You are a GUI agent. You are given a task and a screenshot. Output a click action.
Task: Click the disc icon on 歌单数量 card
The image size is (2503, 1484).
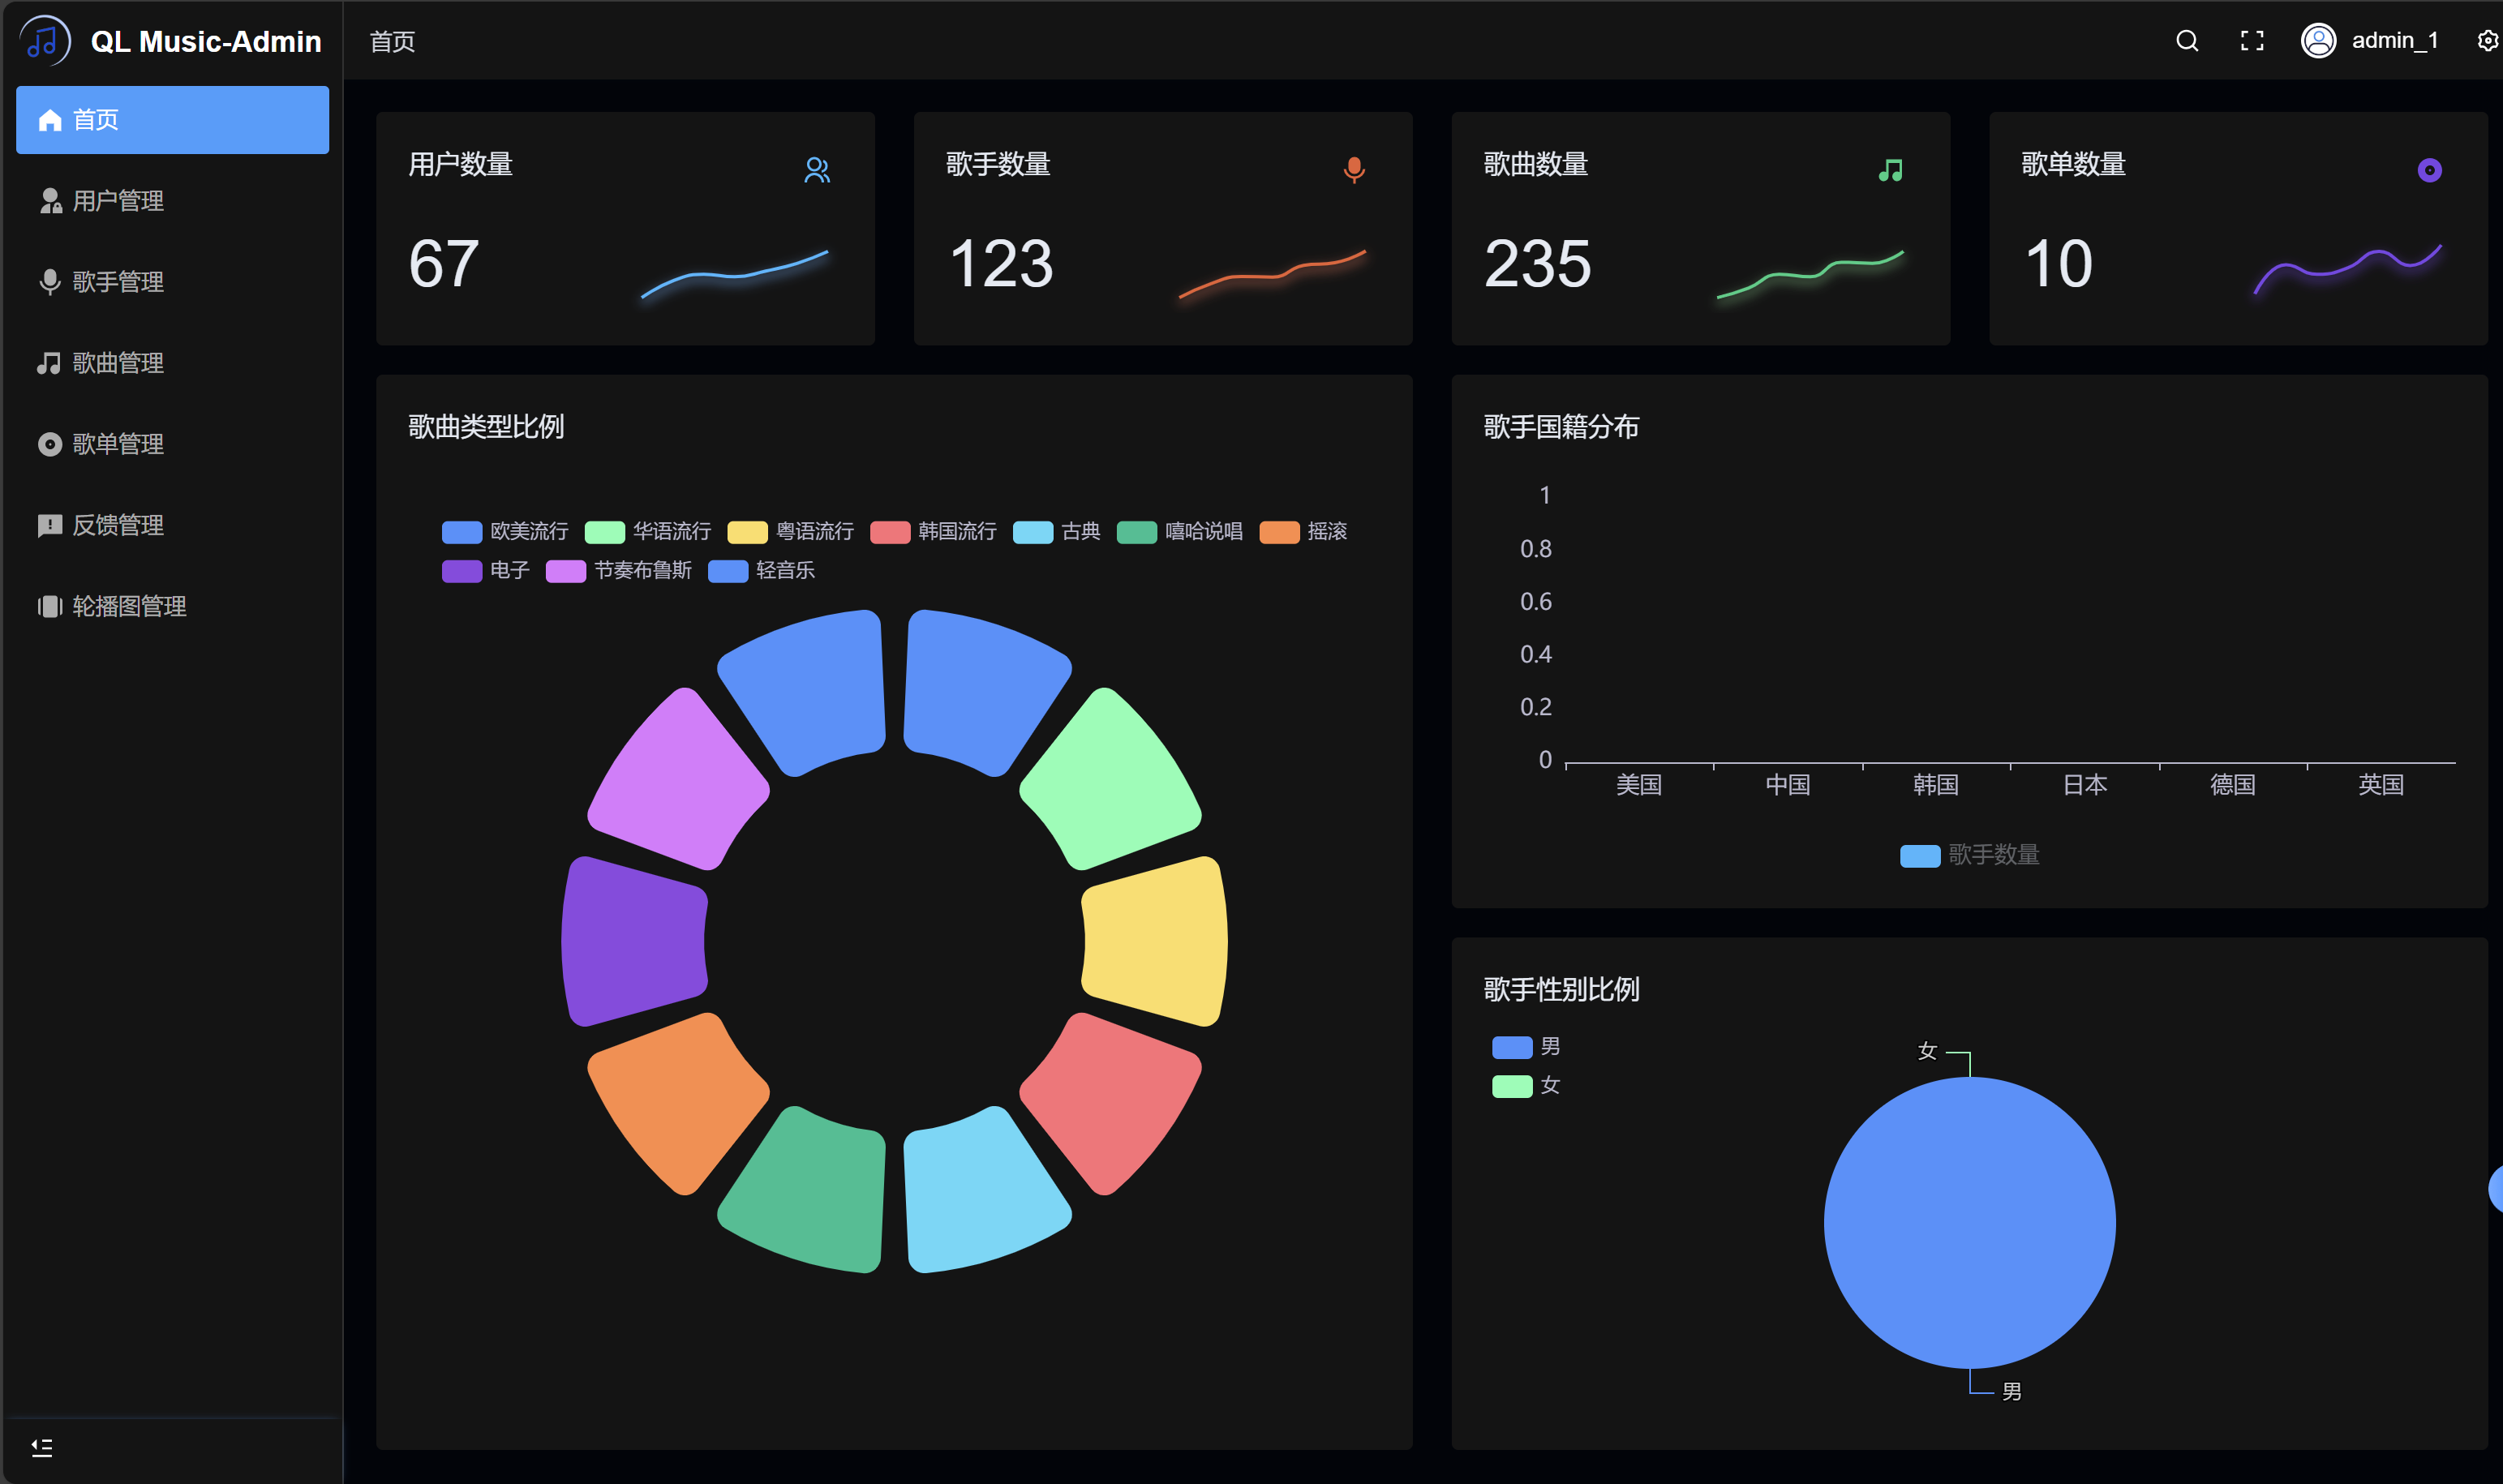2430,170
